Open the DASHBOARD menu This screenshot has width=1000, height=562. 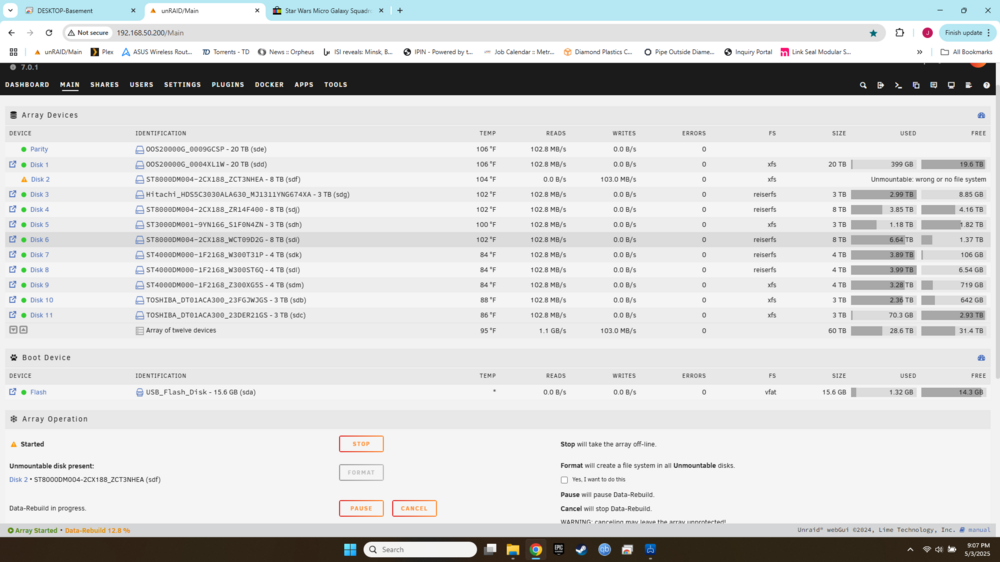click(x=27, y=85)
